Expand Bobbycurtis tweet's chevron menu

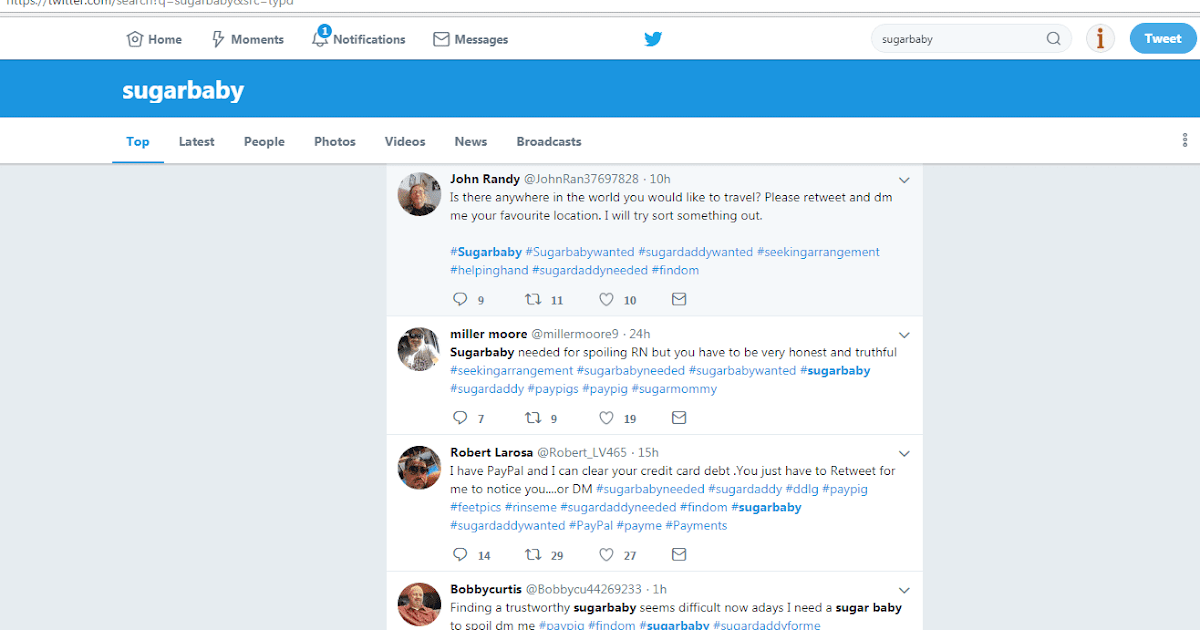click(904, 590)
